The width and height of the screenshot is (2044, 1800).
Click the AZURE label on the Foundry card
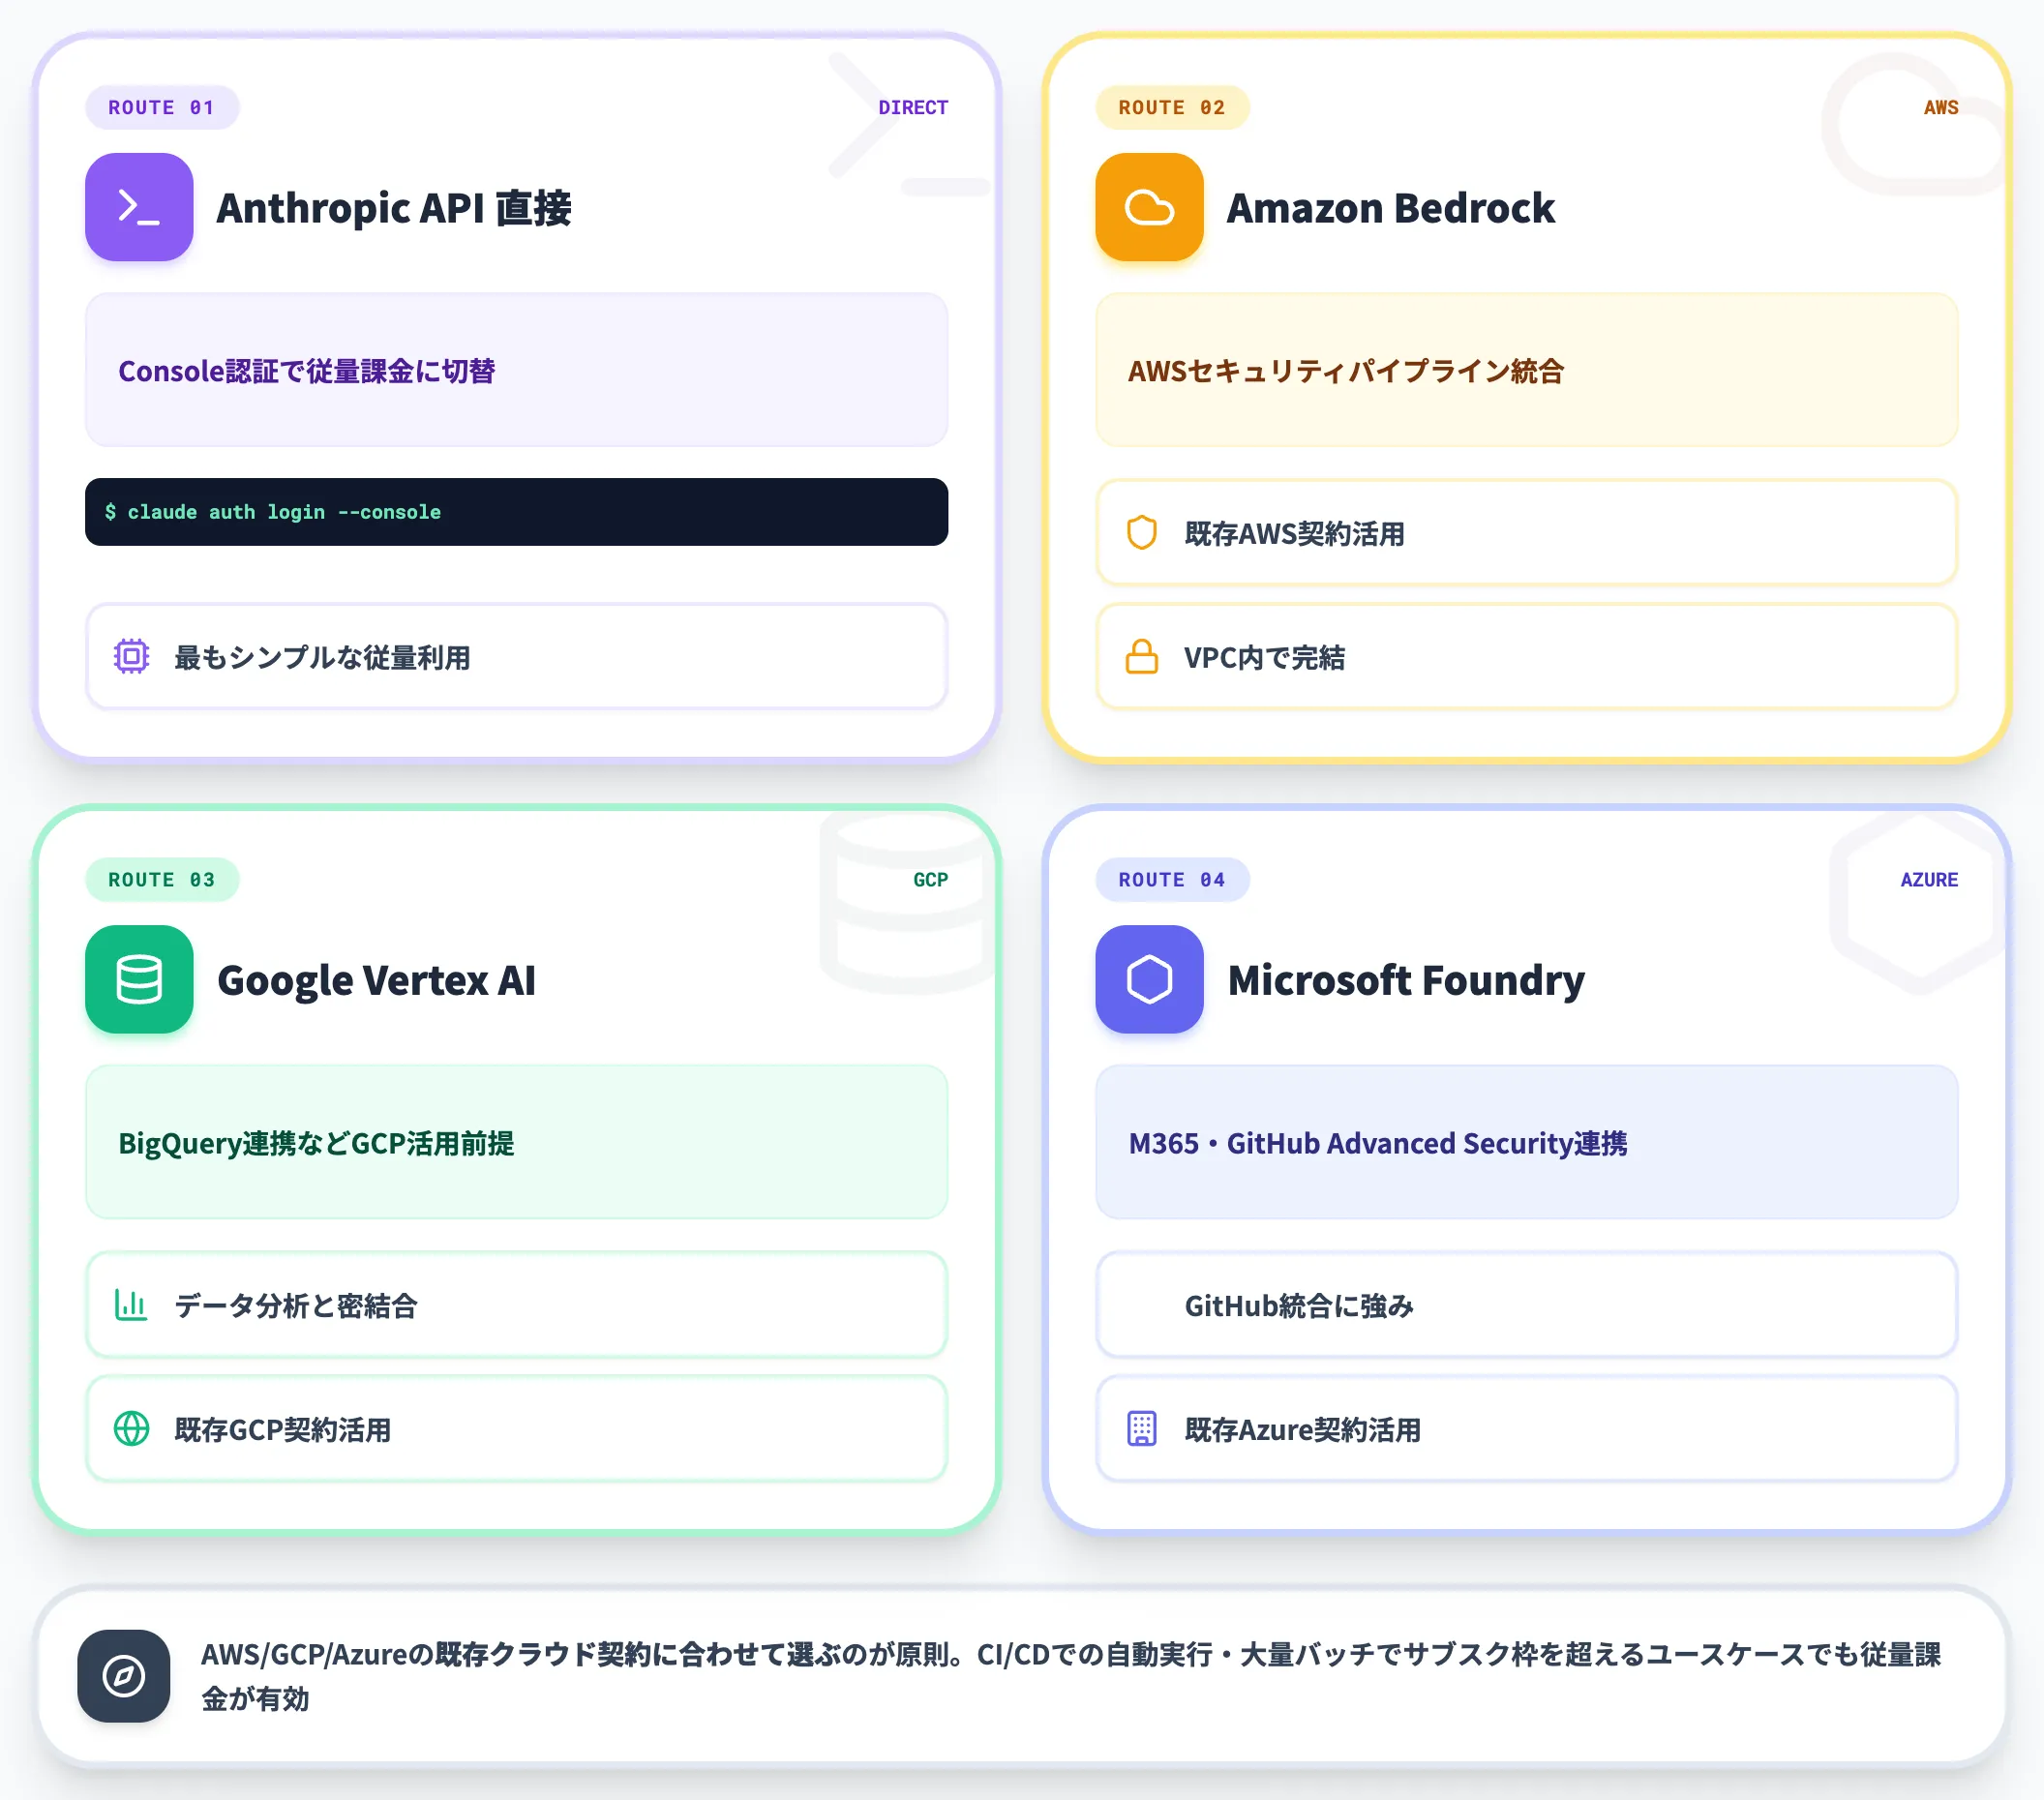tap(1929, 879)
